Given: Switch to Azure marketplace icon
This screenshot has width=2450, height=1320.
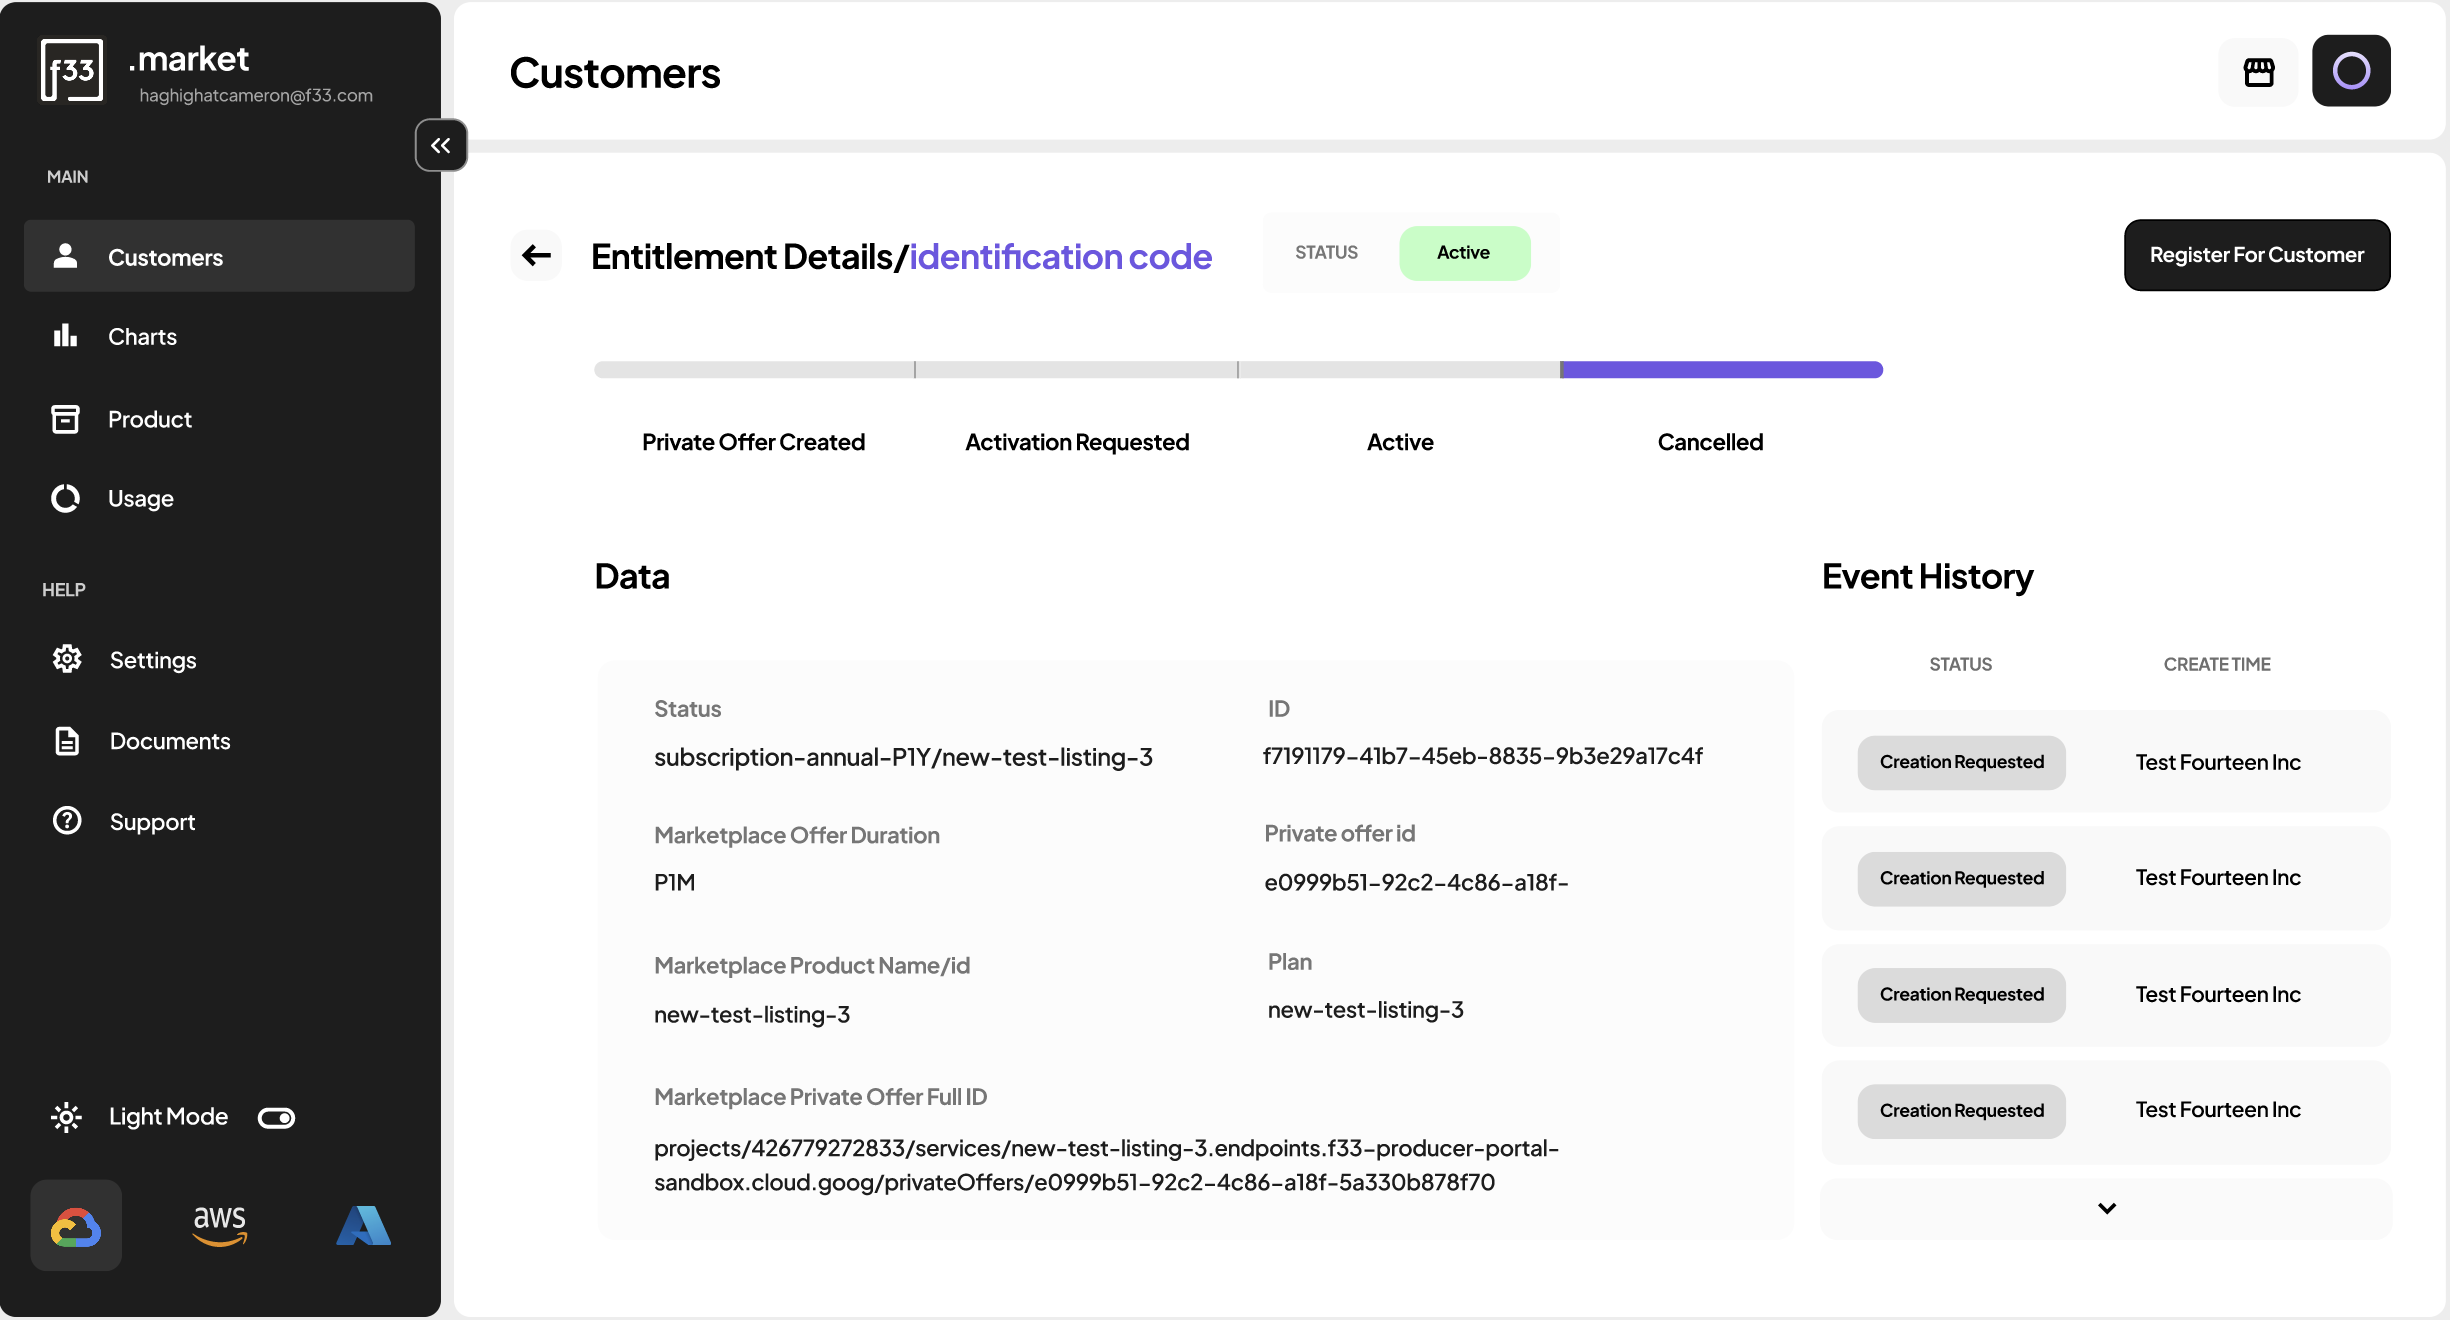Looking at the screenshot, I should (363, 1226).
